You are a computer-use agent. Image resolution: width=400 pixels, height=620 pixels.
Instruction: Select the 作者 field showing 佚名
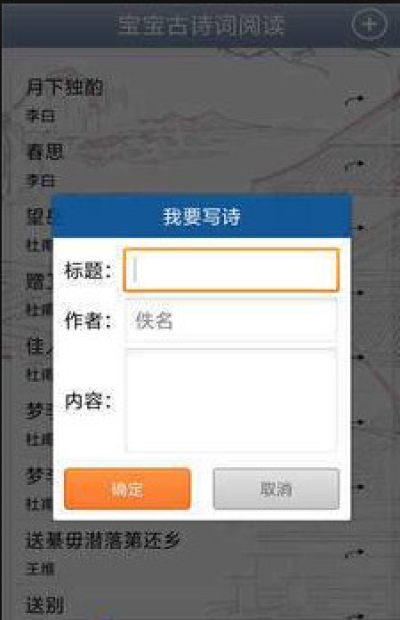pyautogui.click(x=231, y=321)
